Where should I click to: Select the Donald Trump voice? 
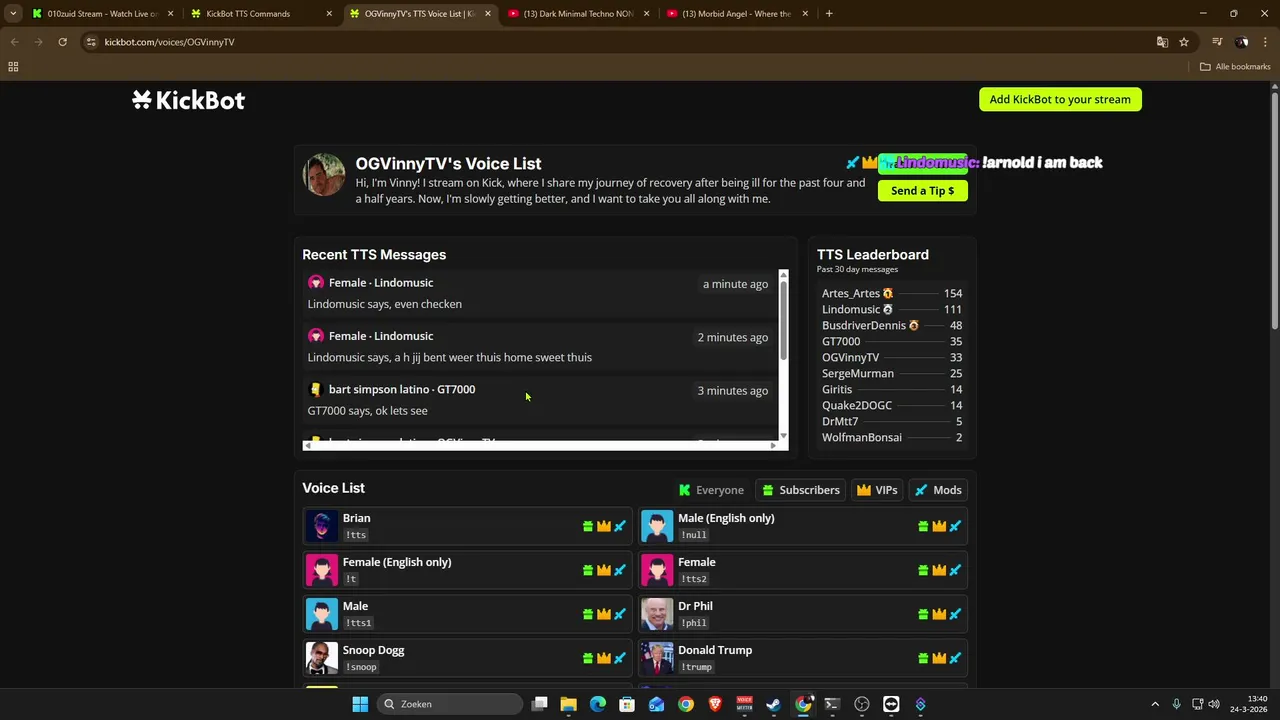(x=803, y=658)
